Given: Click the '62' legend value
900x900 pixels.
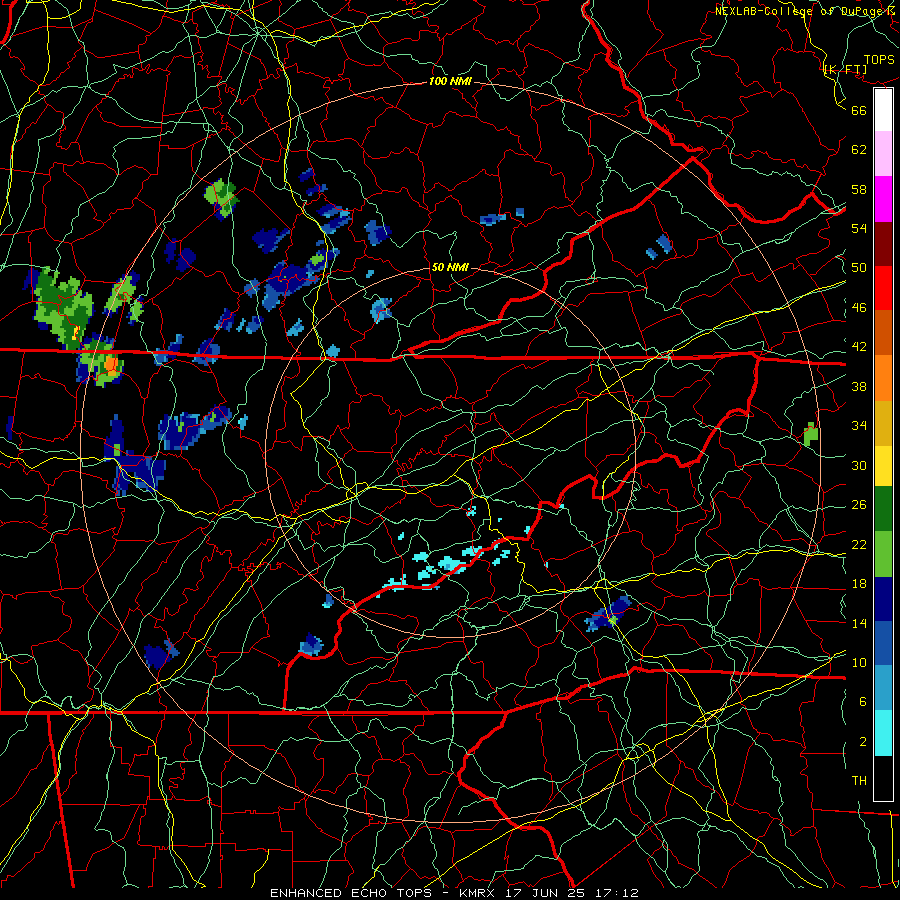Looking at the screenshot, I should (859, 150).
